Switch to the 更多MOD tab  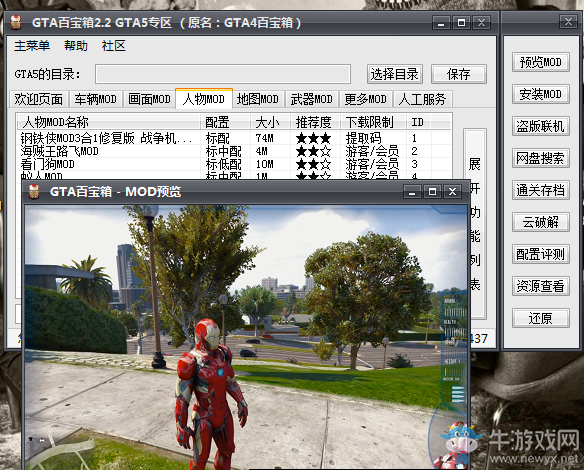tap(365, 99)
